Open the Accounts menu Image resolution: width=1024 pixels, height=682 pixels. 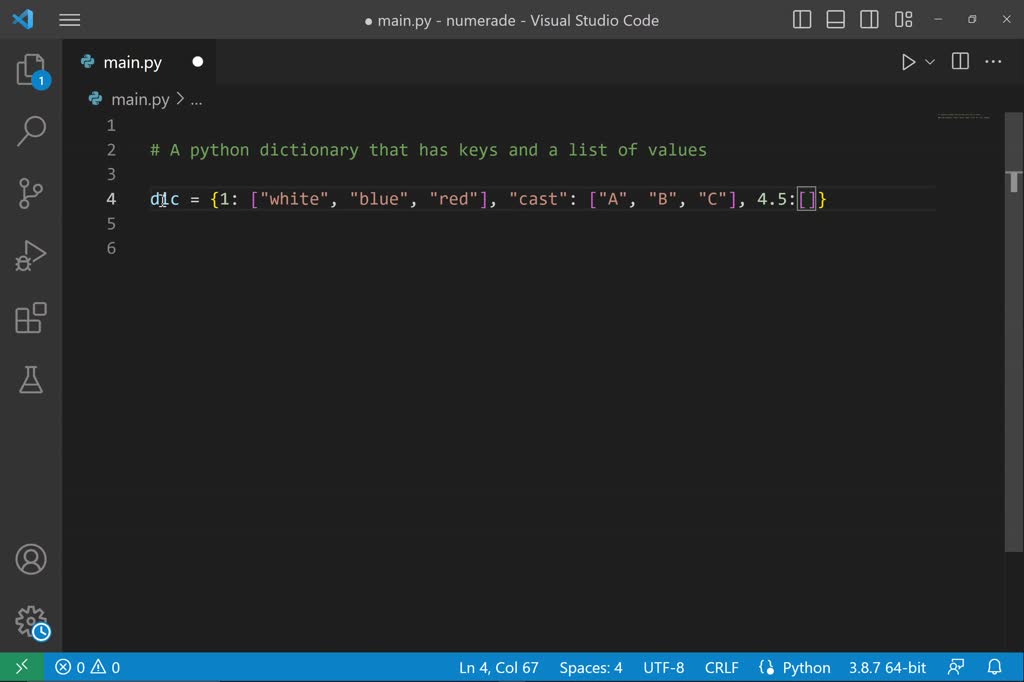31,559
